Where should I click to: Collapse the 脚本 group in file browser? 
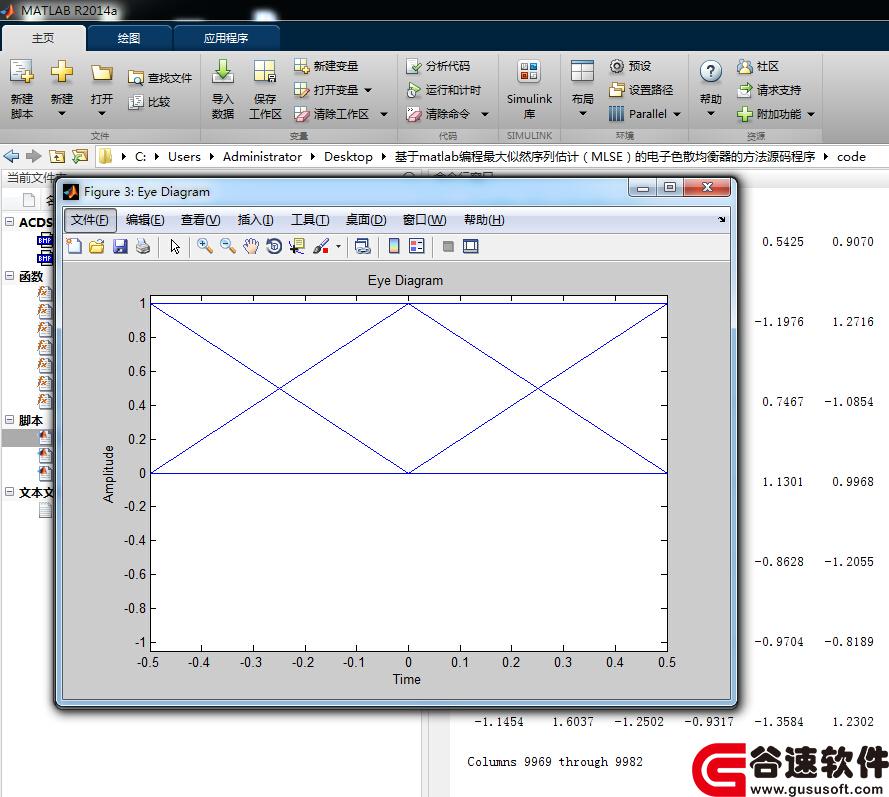(10, 419)
